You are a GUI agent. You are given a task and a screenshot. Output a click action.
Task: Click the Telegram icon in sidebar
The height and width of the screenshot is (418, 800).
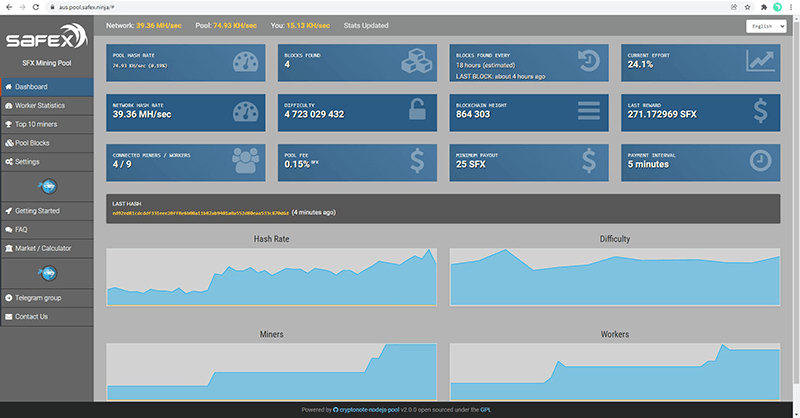click(9, 298)
